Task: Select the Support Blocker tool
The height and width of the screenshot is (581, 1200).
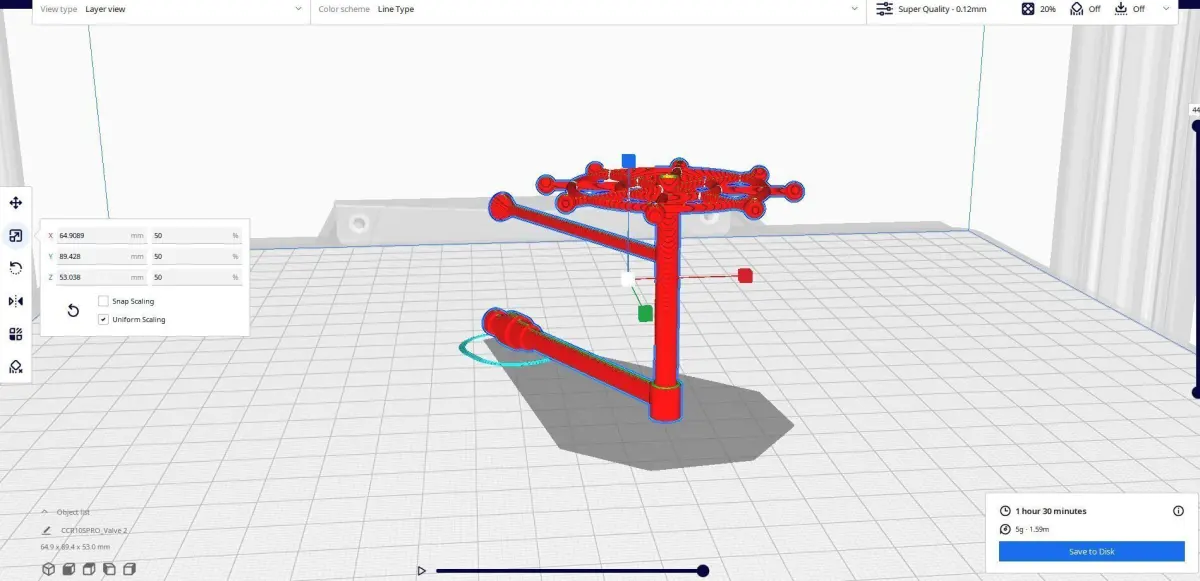Action: 16,367
